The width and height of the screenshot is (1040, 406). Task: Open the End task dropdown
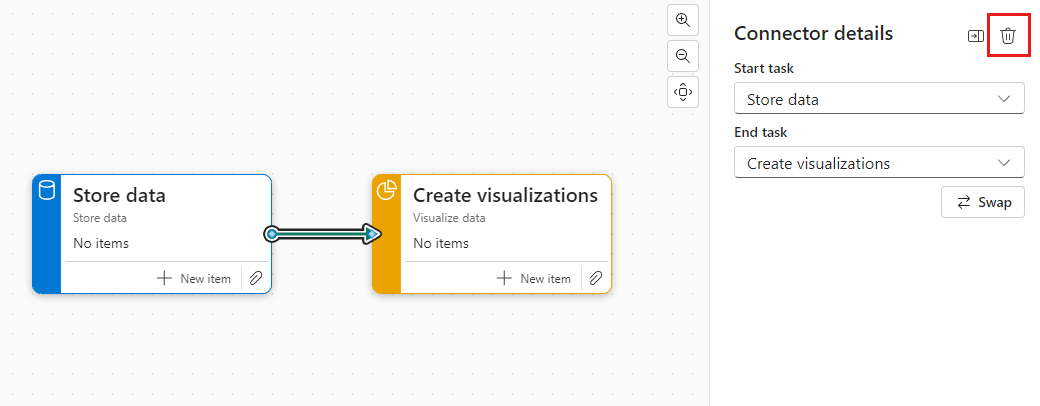click(x=879, y=163)
